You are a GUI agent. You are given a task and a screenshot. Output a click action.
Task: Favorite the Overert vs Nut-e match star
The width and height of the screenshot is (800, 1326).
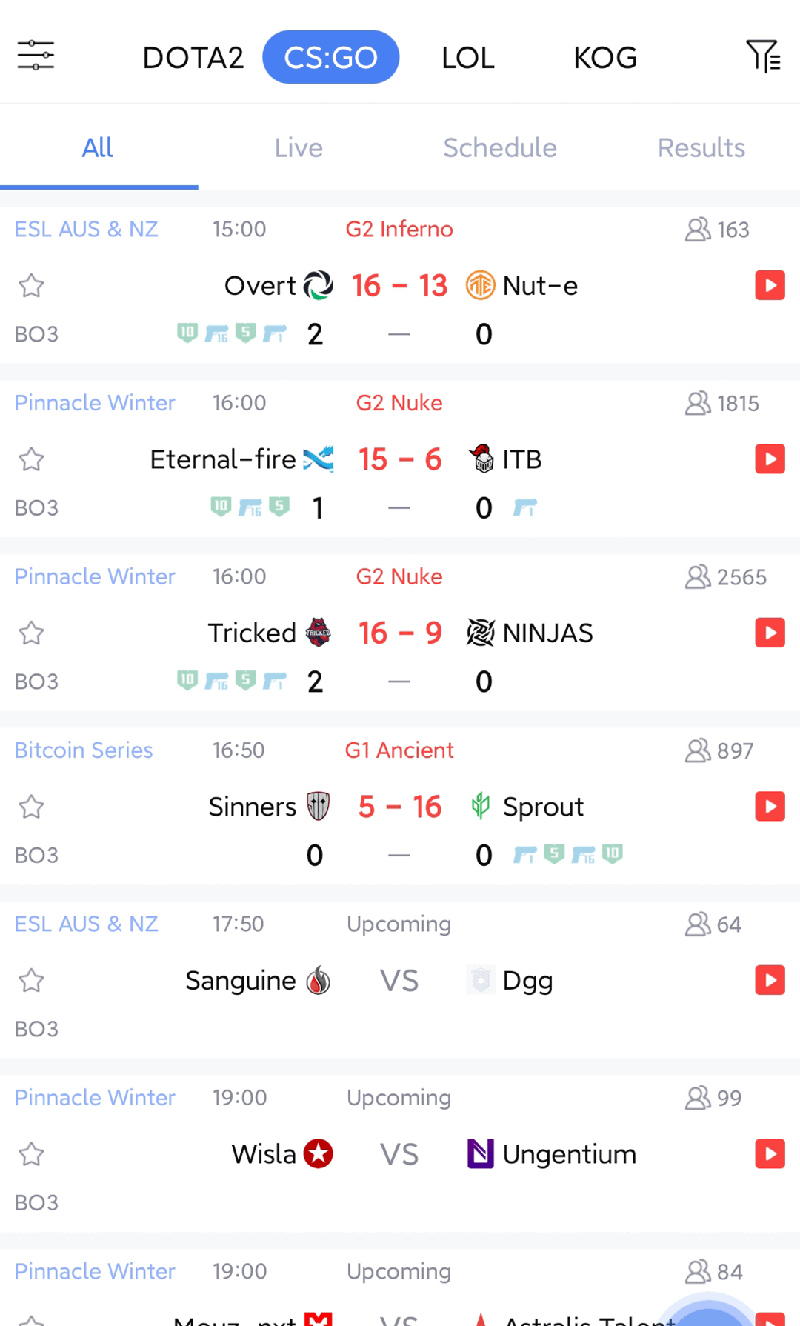tap(32, 286)
